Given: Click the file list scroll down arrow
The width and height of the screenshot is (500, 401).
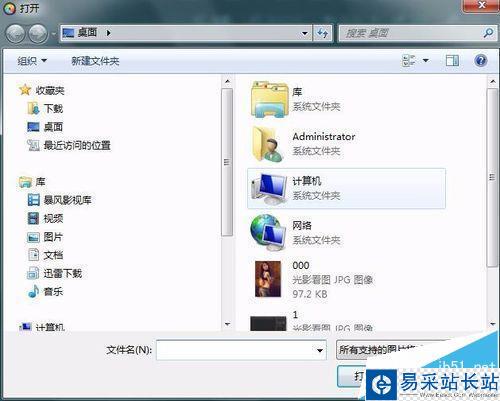Looking at the screenshot, I should click(x=493, y=324).
